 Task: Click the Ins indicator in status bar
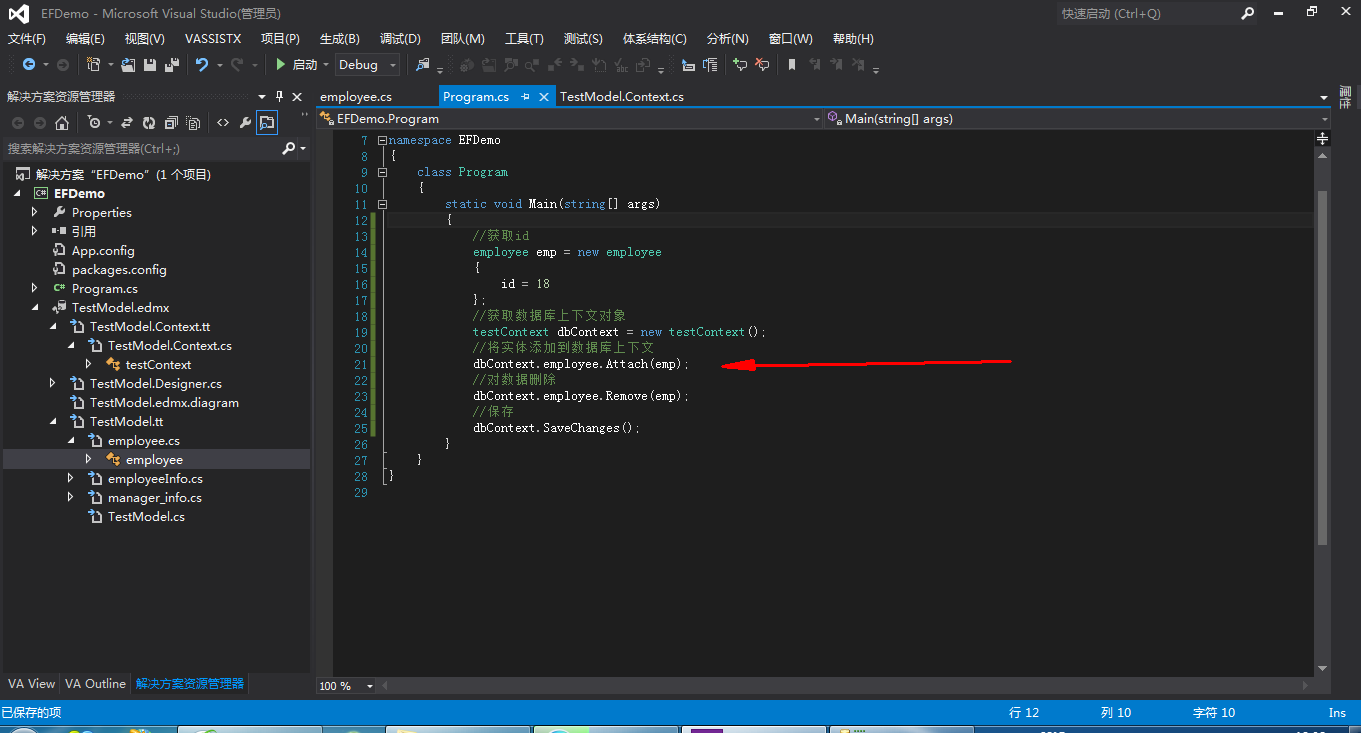(1337, 713)
